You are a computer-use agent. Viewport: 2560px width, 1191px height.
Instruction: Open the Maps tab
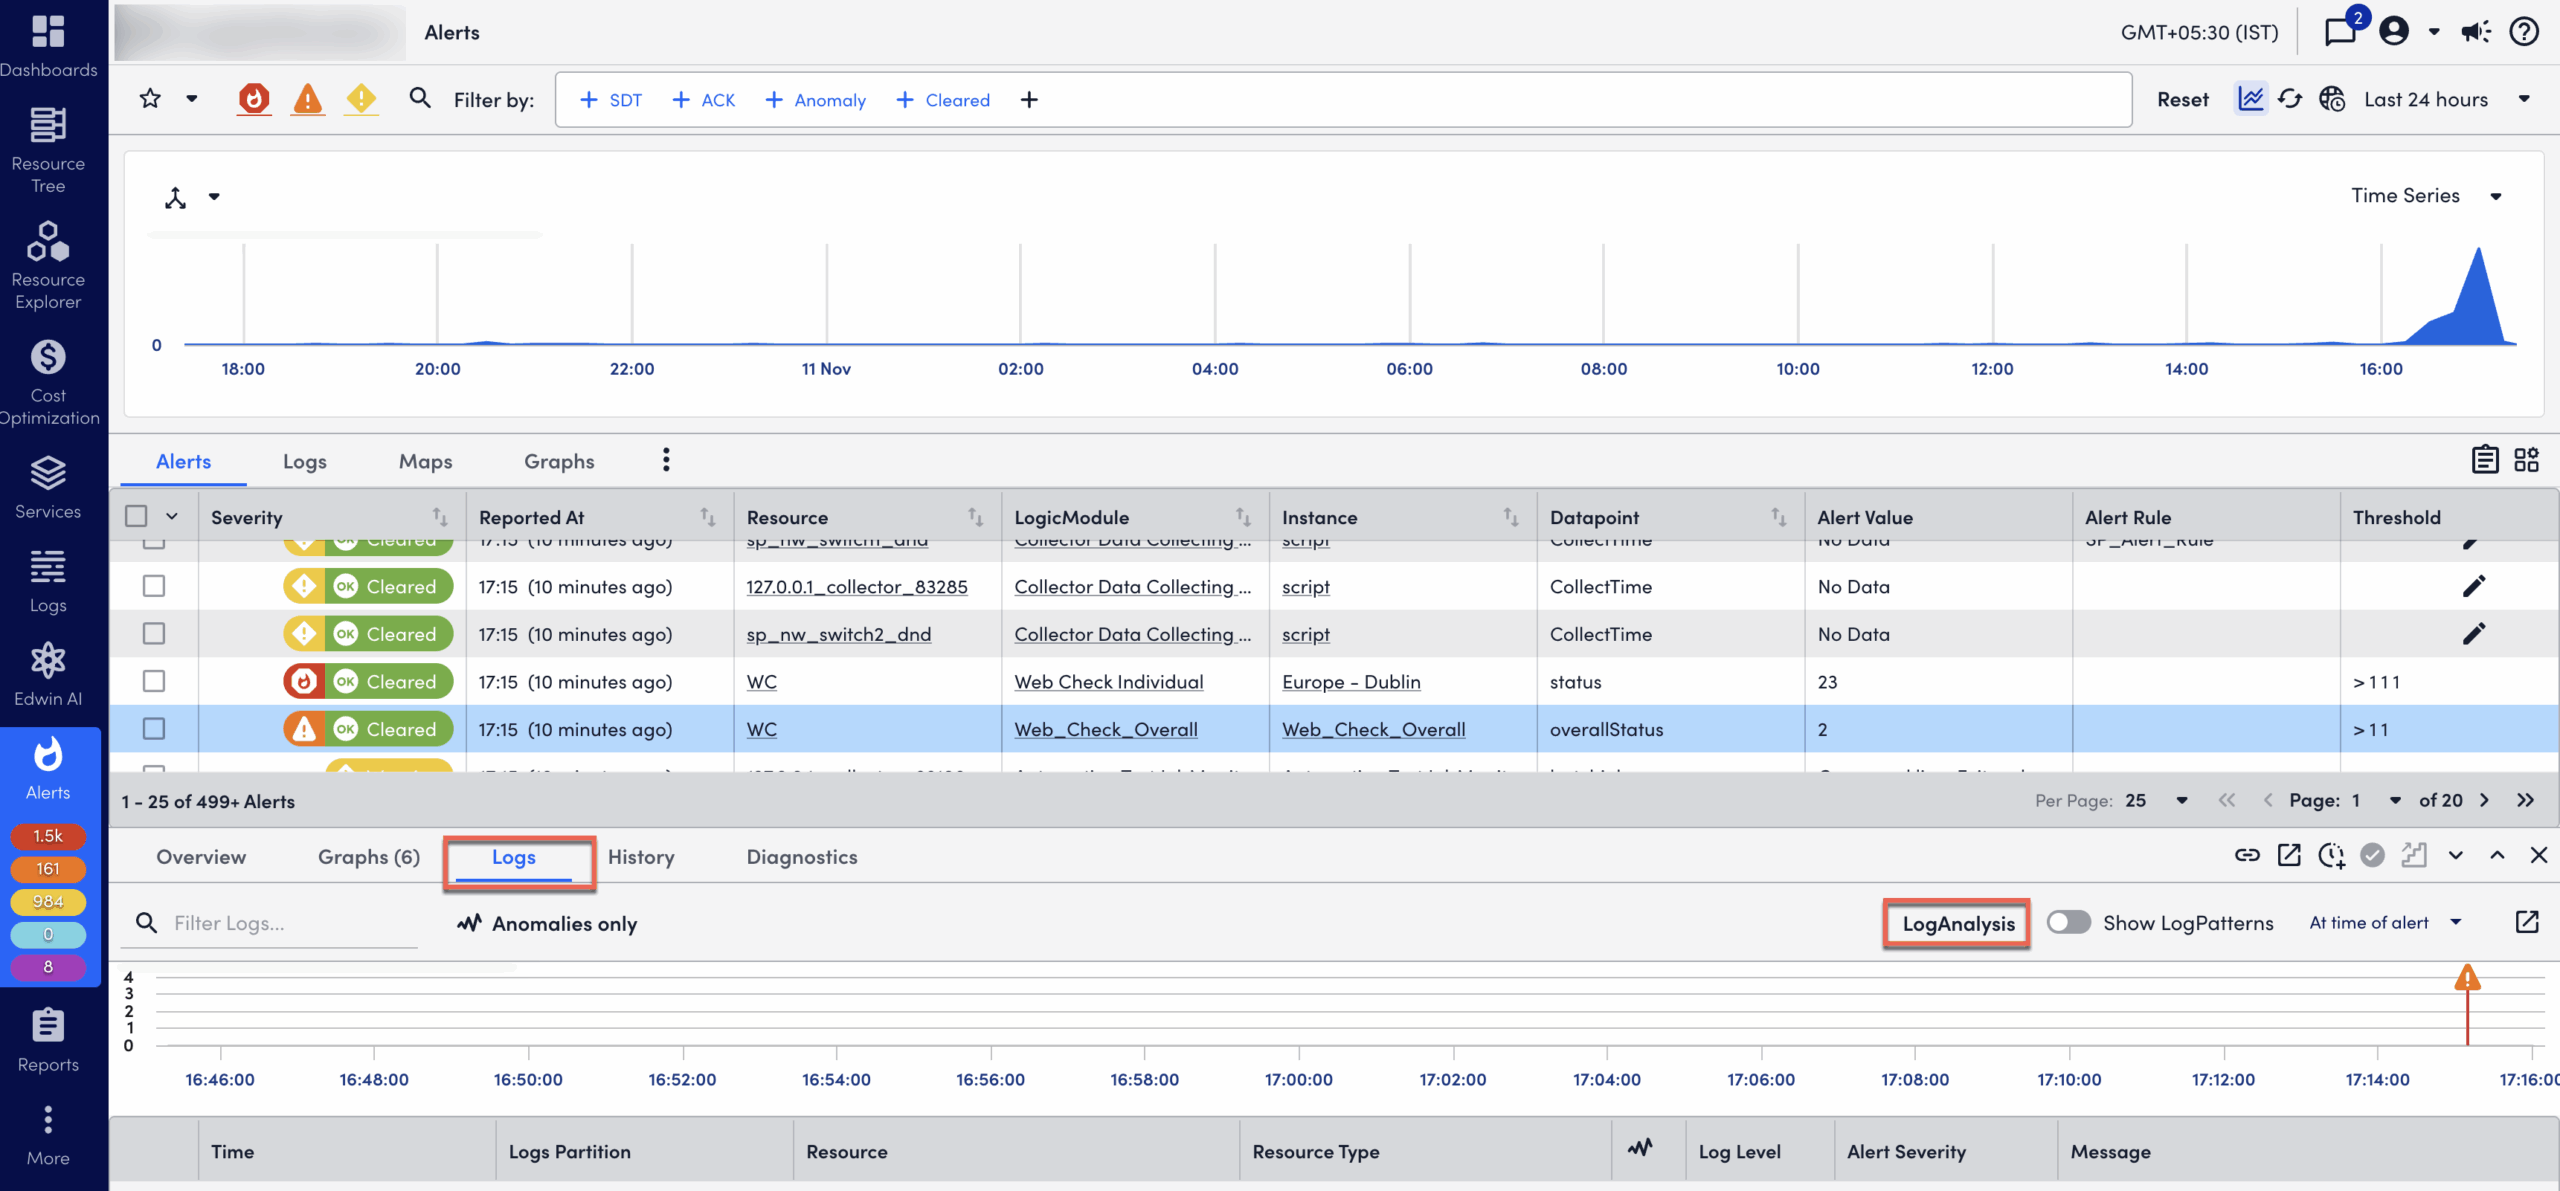pyautogui.click(x=425, y=461)
